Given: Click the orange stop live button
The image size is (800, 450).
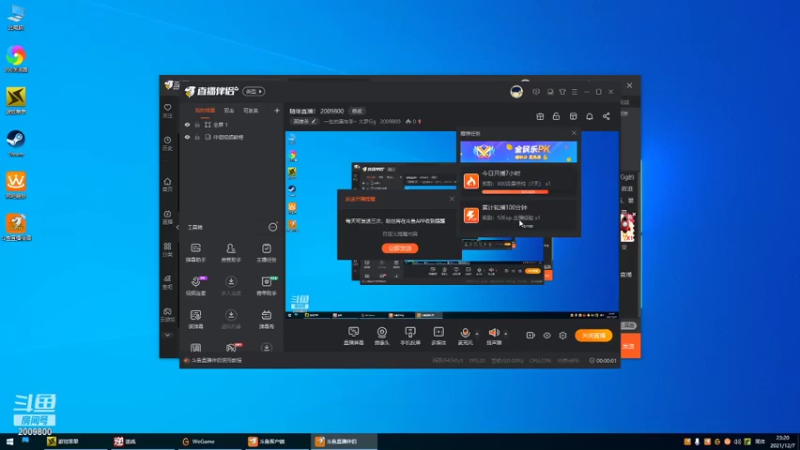Looking at the screenshot, I should [x=593, y=335].
